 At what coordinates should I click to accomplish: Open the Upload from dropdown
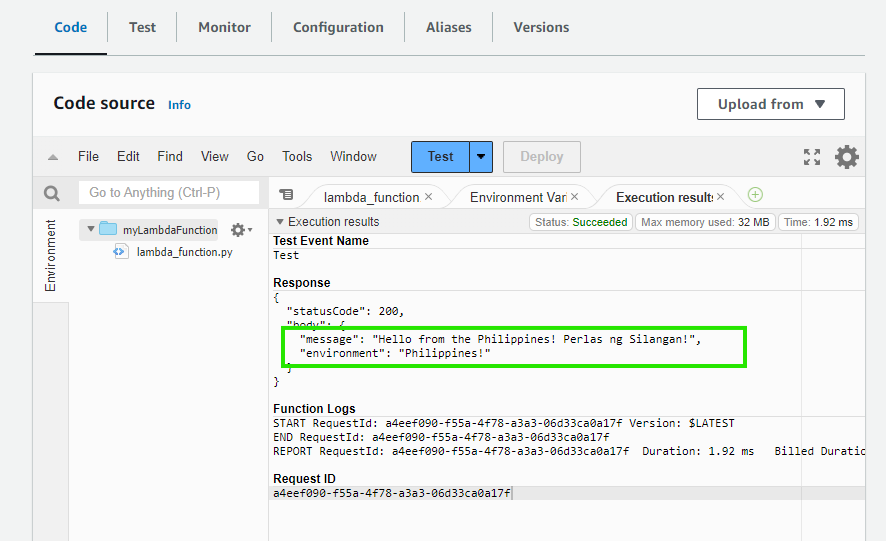tap(770, 104)
